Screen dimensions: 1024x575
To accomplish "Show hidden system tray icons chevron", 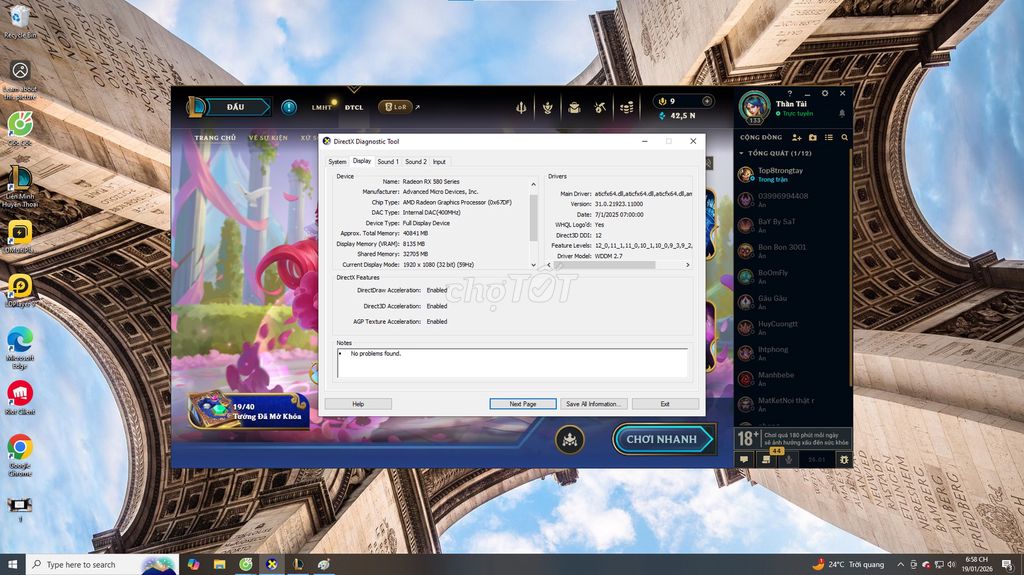I will pos(902,564).
